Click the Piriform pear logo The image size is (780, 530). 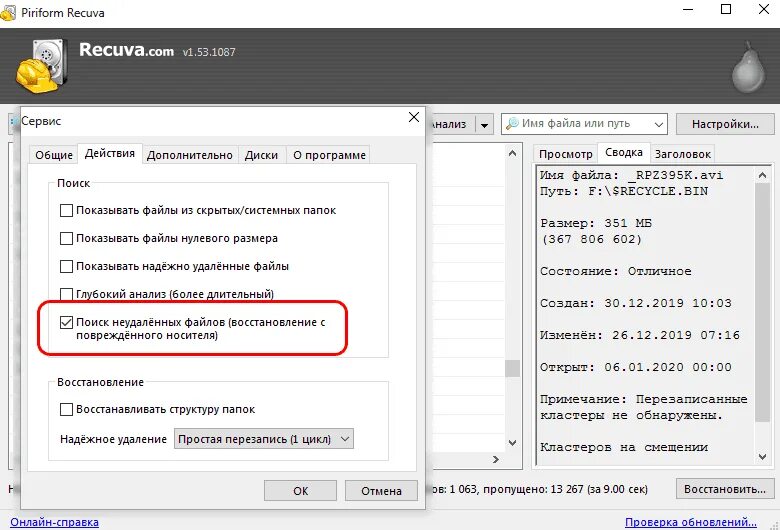click(749, 68)
